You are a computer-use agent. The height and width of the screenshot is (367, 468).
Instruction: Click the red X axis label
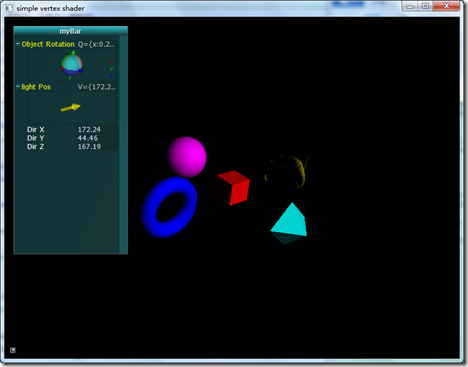tap(111, 62)
